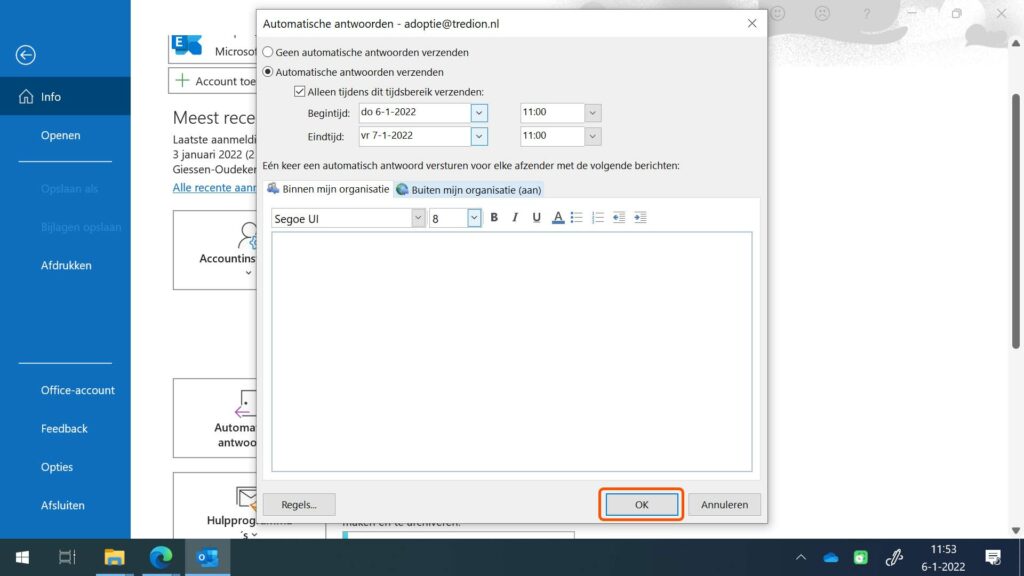Open the notification center
1024x576 pixels.
(x=993, y=557)
